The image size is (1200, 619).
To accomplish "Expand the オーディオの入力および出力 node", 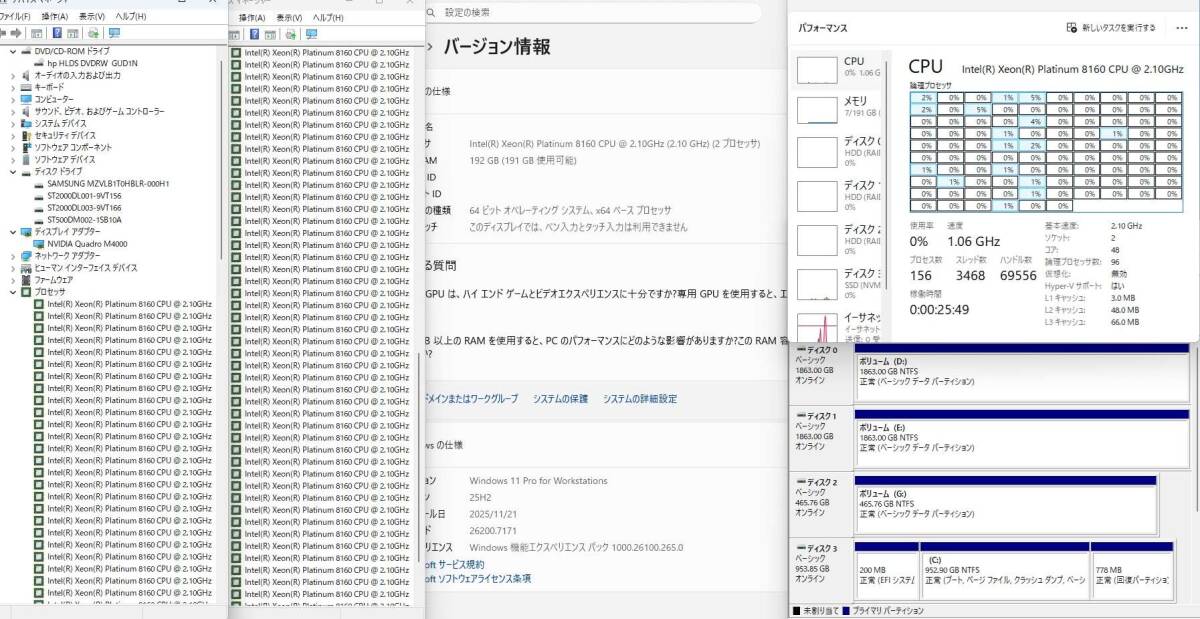I will [x=13, y=75].
